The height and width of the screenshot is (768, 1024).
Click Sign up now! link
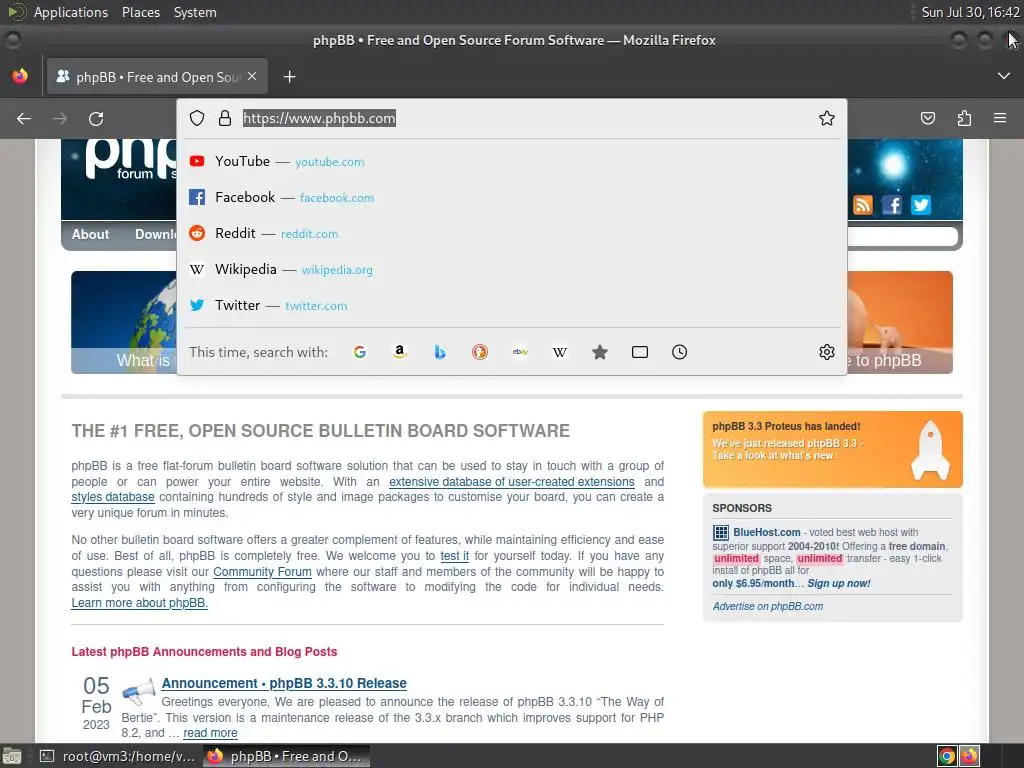click(839, 583)
